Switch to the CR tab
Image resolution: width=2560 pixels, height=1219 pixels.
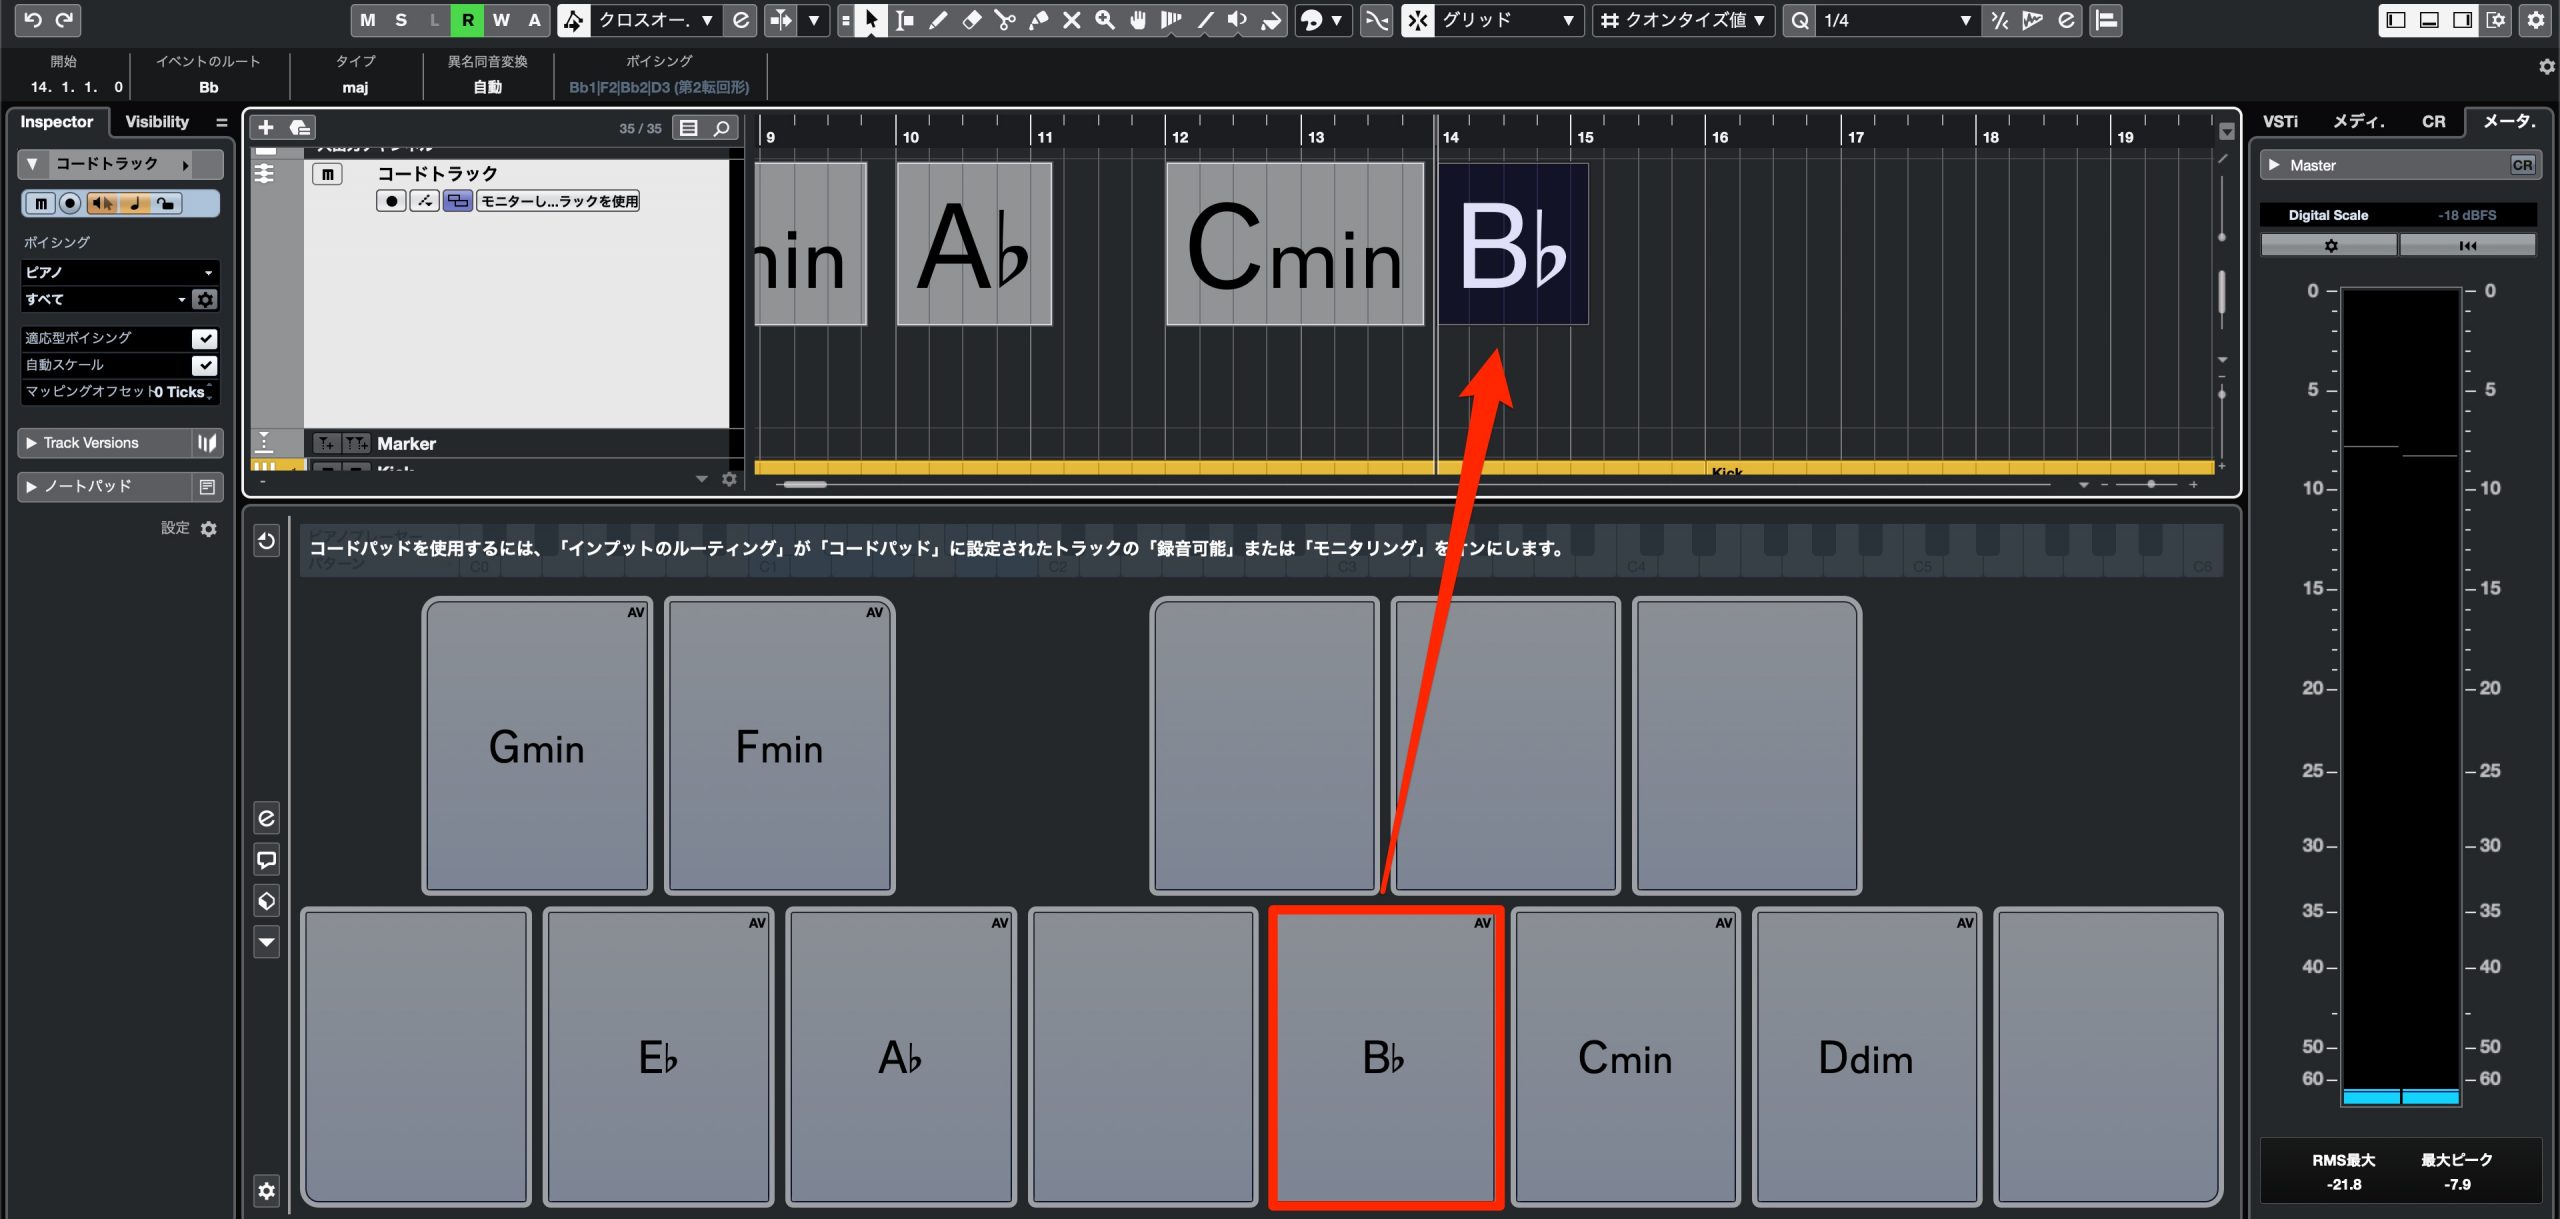click(x=2433, y=122)
